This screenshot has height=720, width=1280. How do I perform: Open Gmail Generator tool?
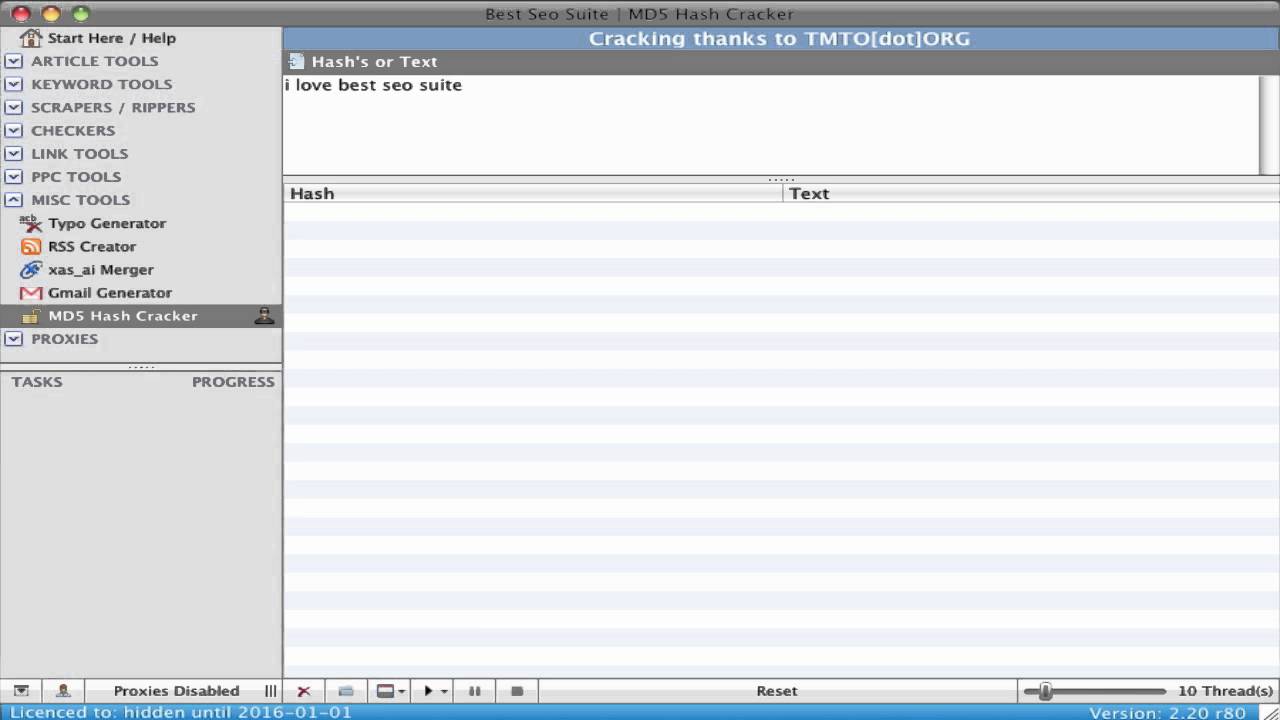coord(110,293)
